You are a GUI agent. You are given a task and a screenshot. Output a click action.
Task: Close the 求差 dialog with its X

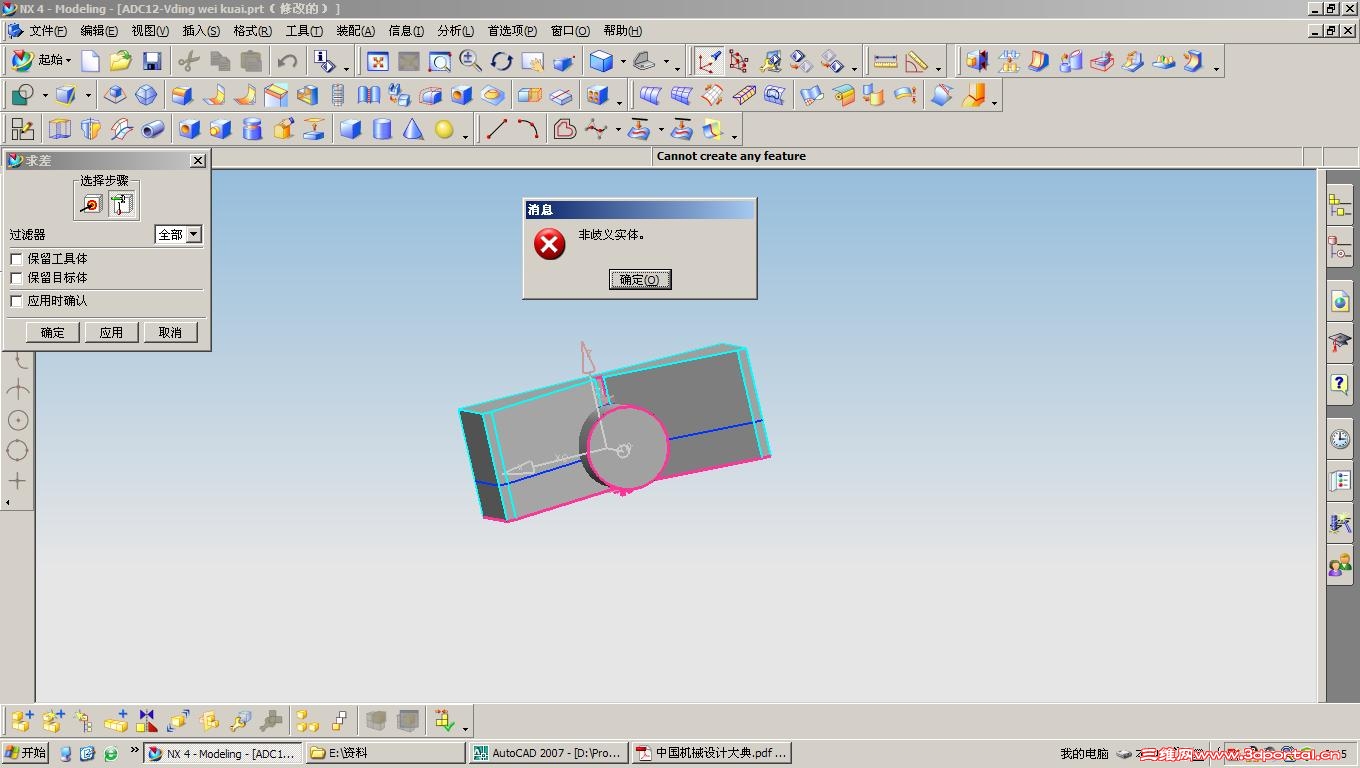[x=198, y=160]
